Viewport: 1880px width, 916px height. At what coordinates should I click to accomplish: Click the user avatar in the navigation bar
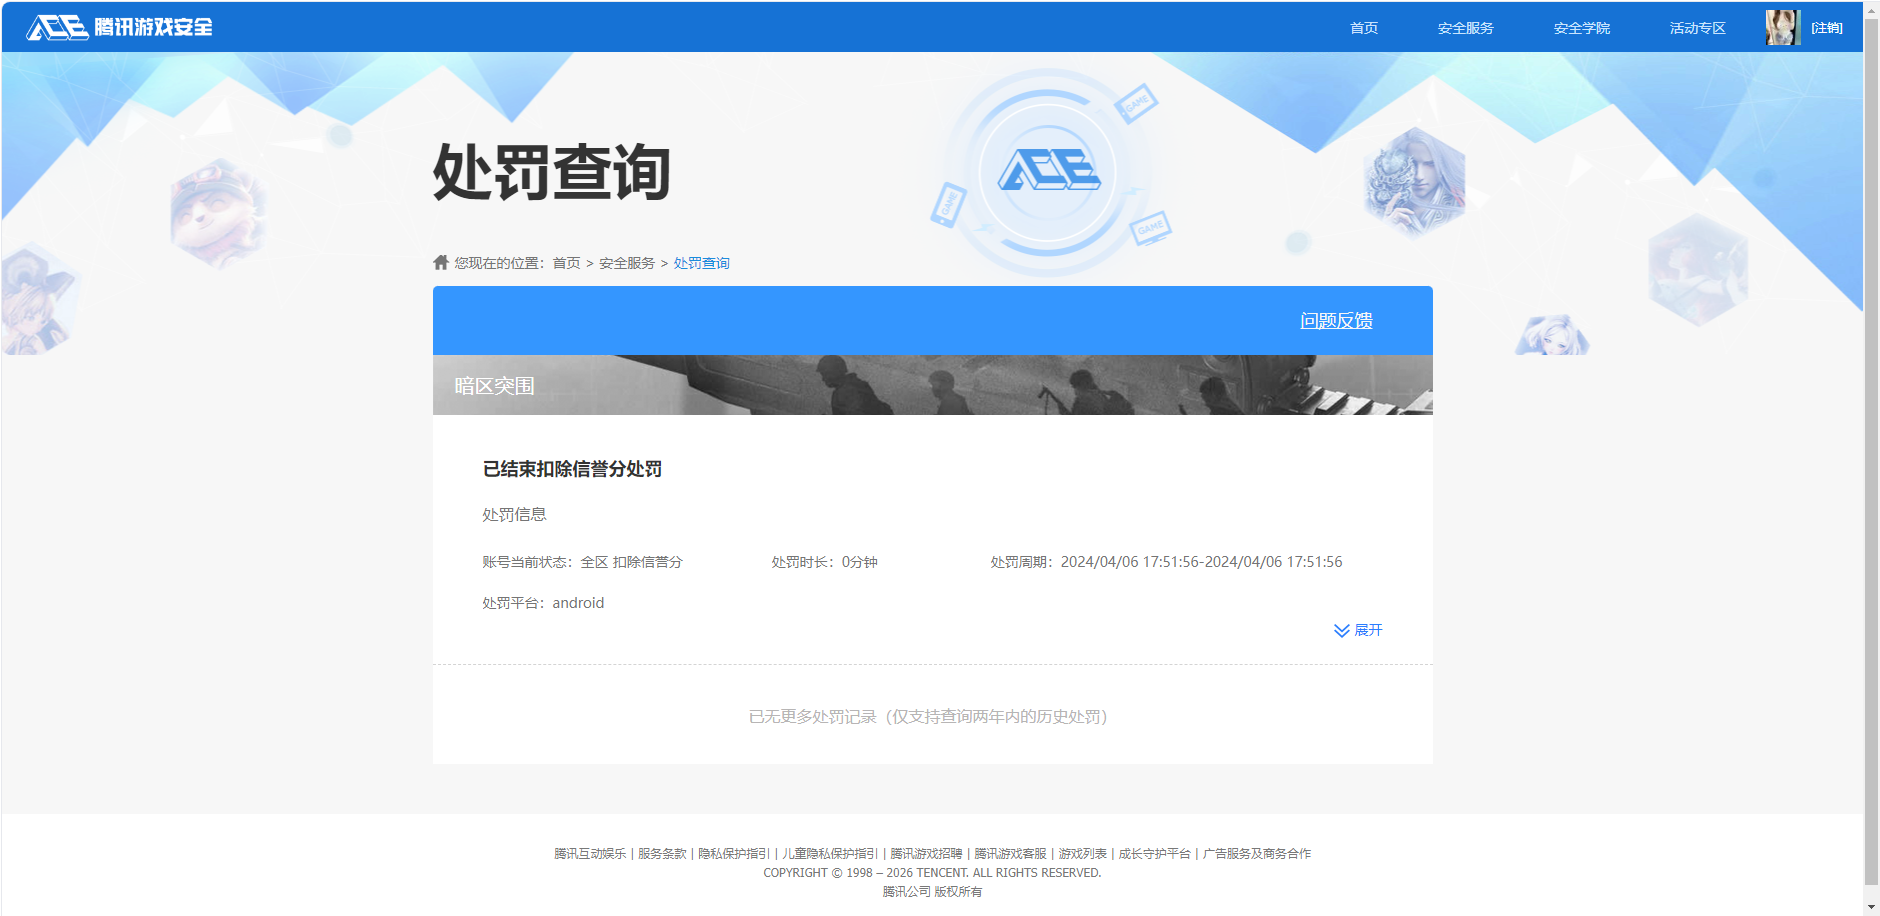point(1782,27)
